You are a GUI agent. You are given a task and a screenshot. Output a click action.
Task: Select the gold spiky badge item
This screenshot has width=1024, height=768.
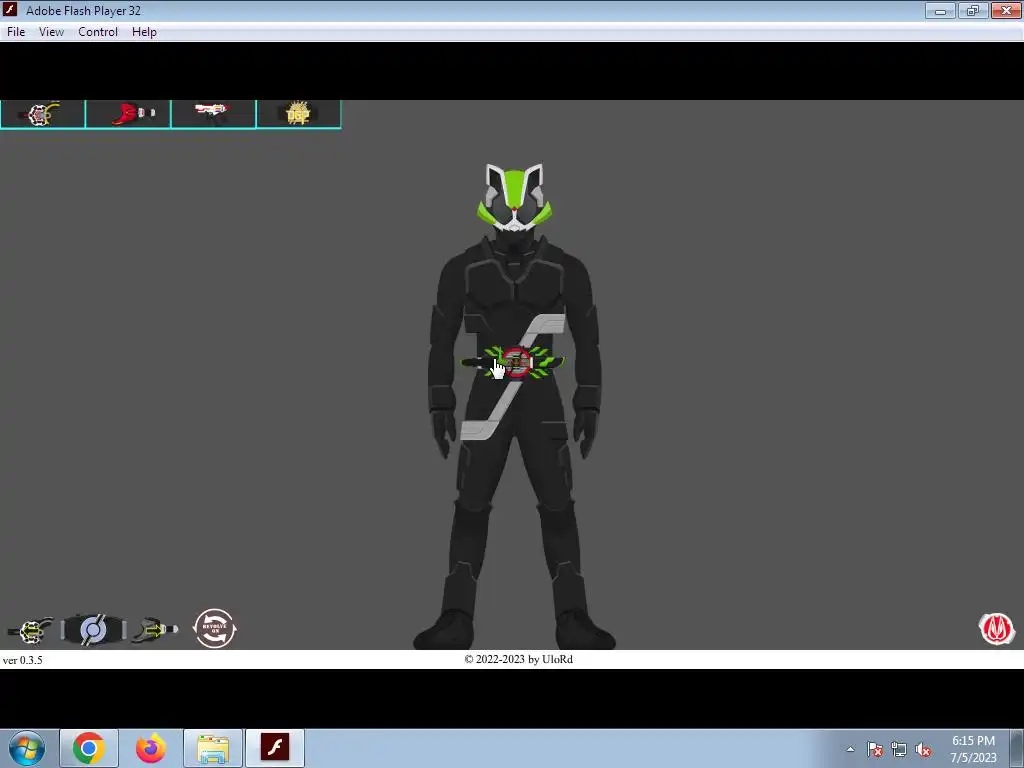298,114
